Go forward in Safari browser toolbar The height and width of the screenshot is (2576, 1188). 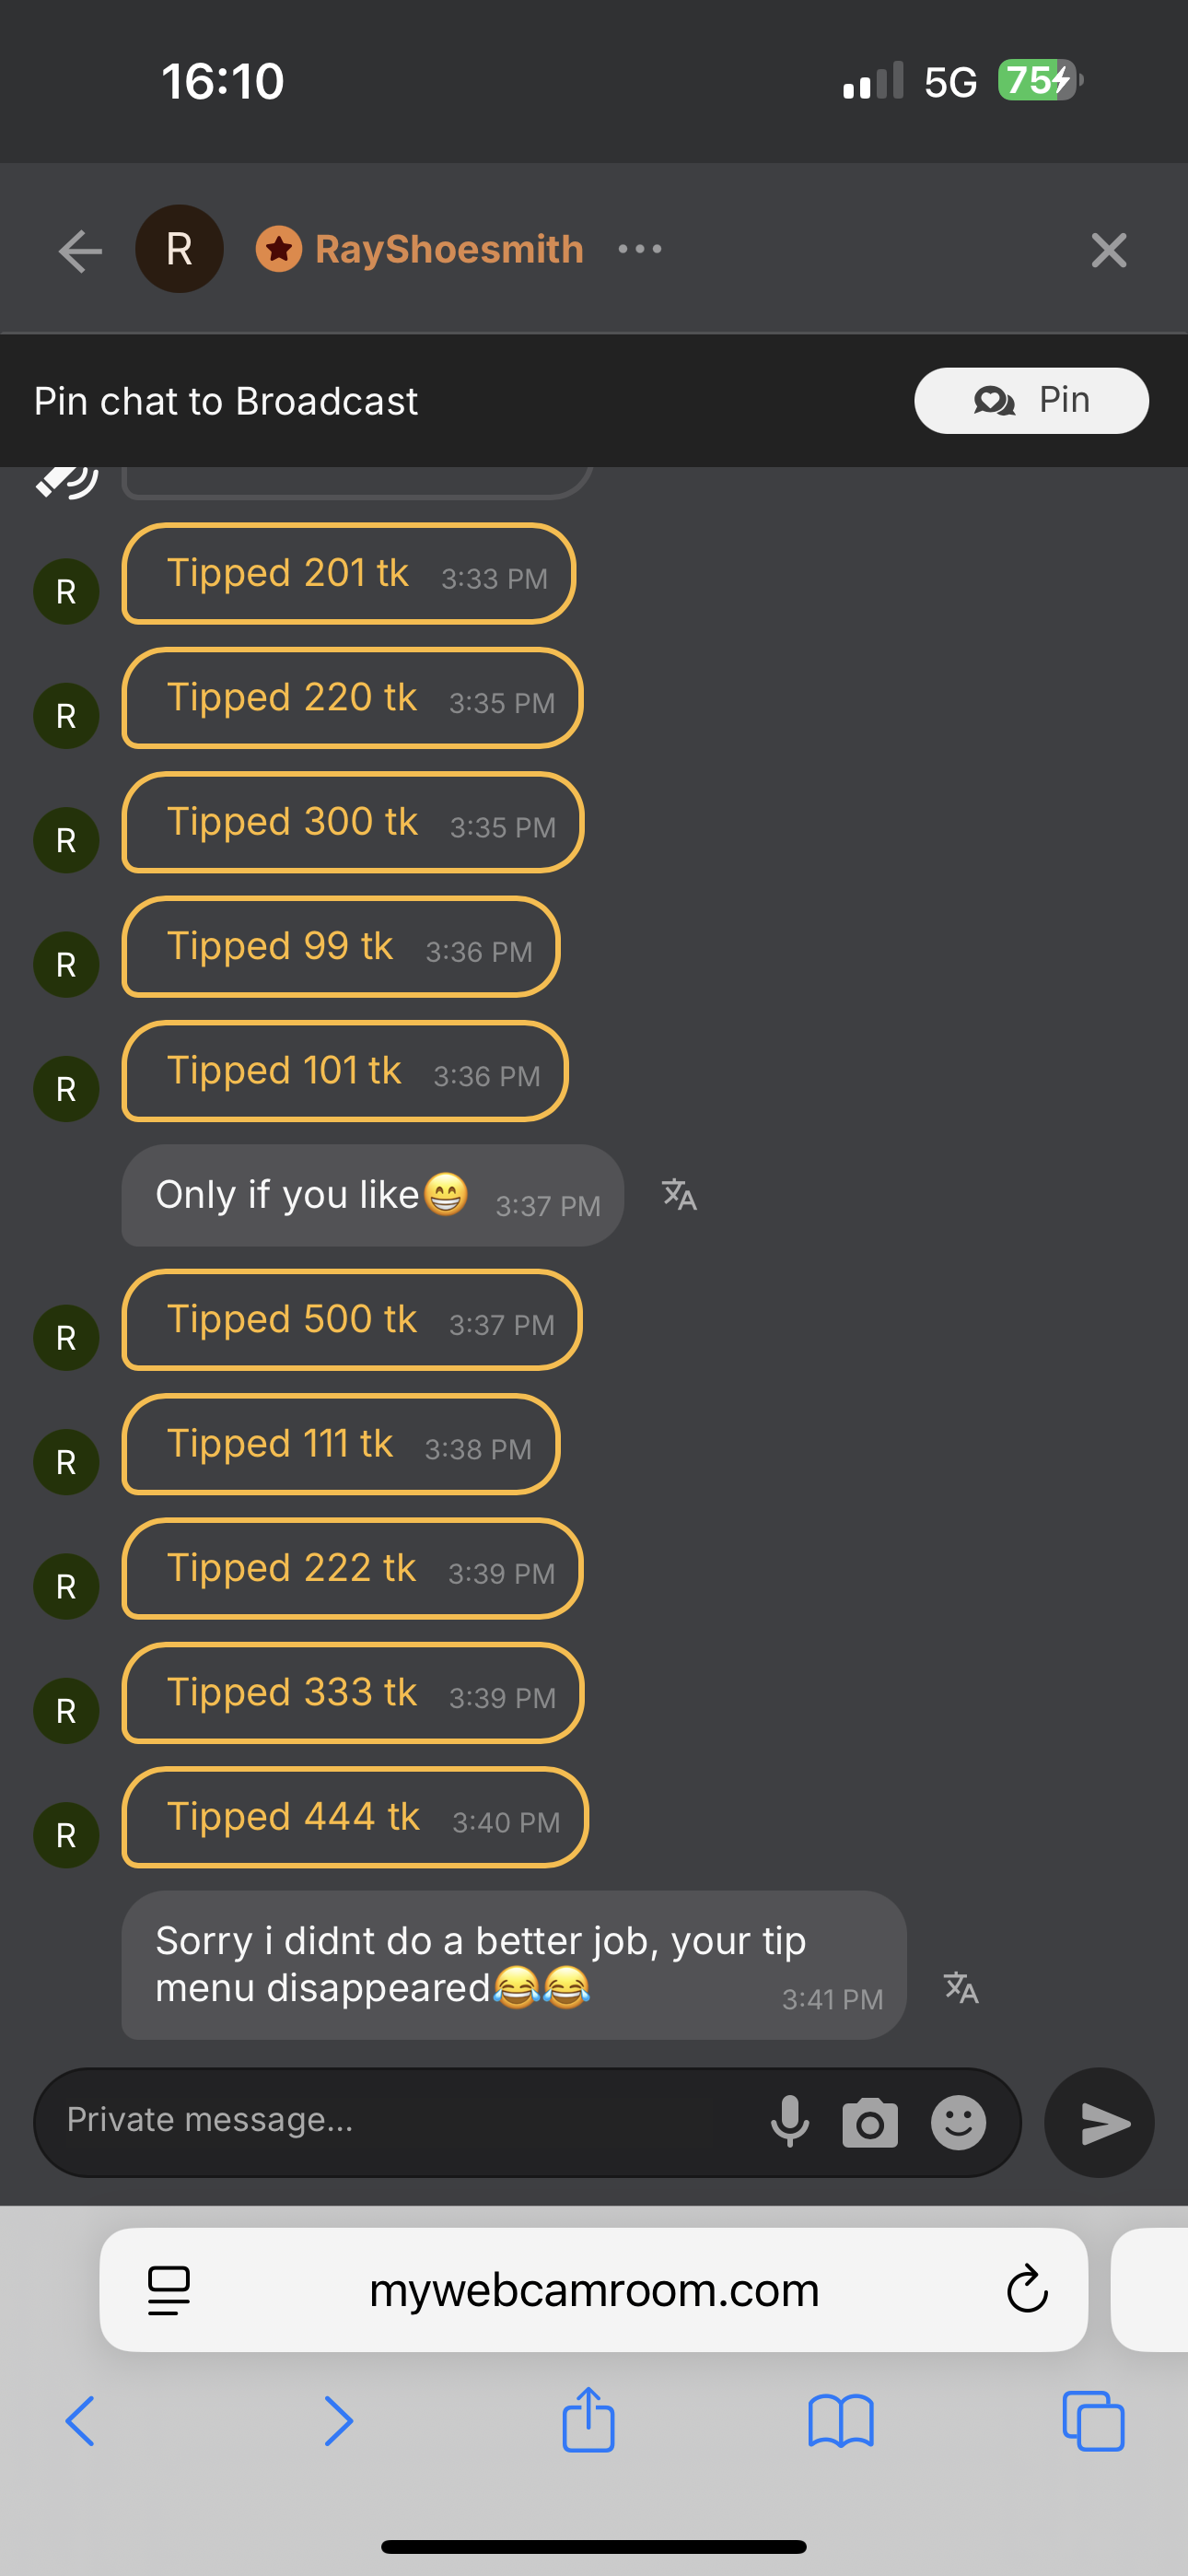[x=339, y=2421]
